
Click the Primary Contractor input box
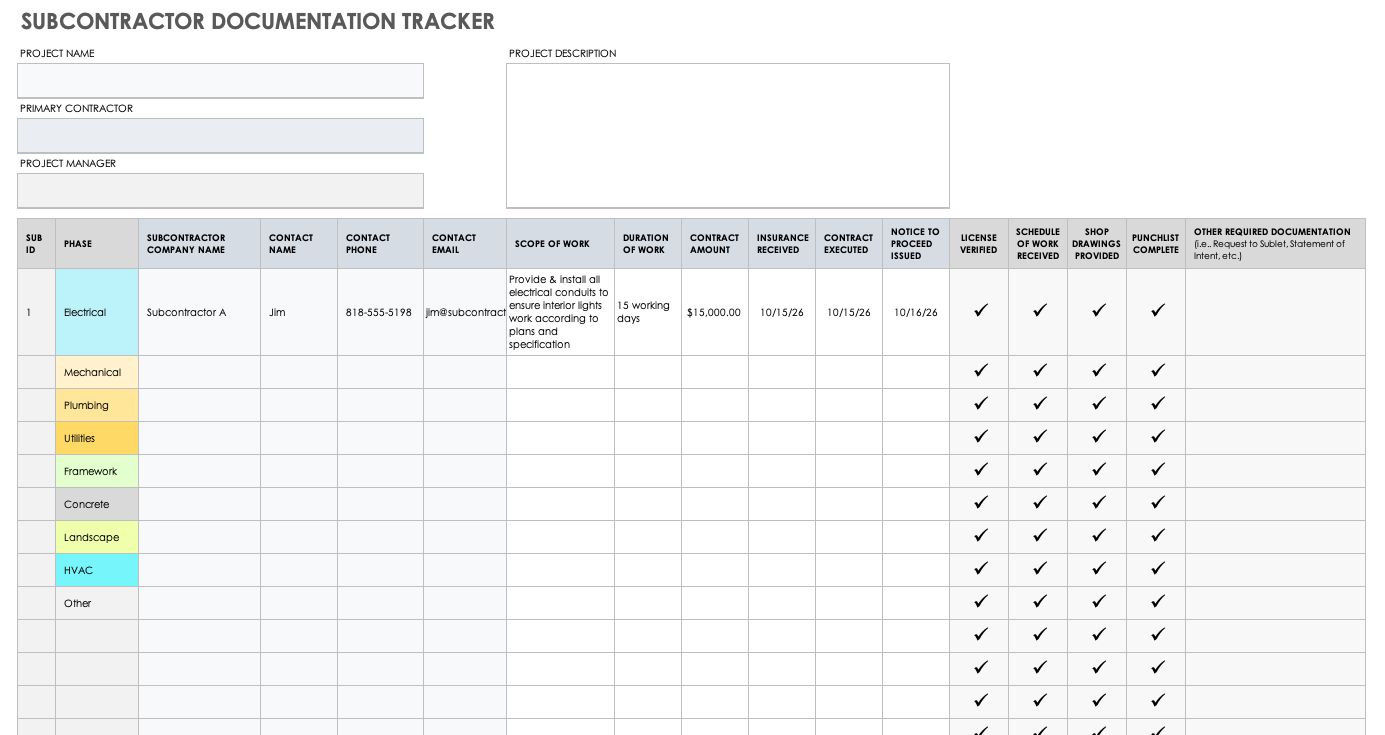[x=220, y=136]
